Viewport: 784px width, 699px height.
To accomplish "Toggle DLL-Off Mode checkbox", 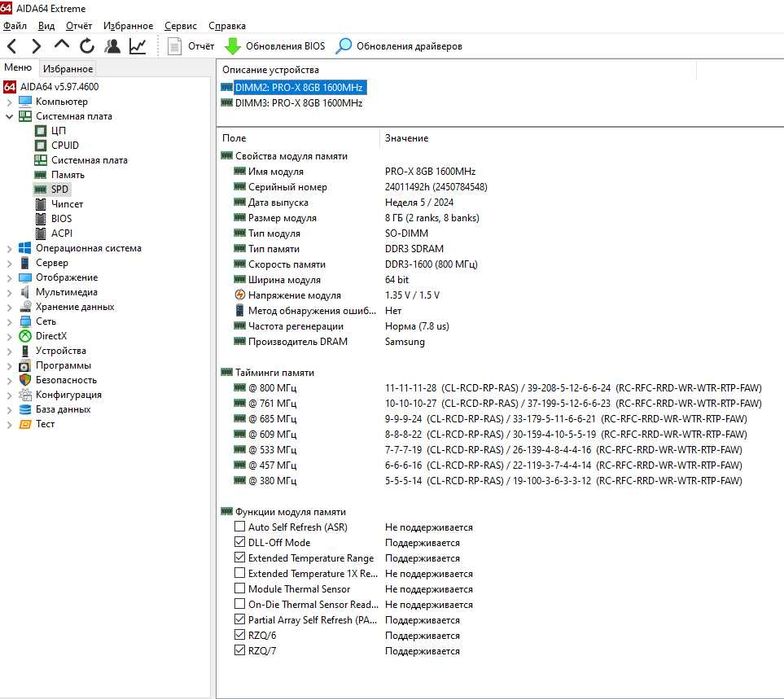I will click(240, 542).
